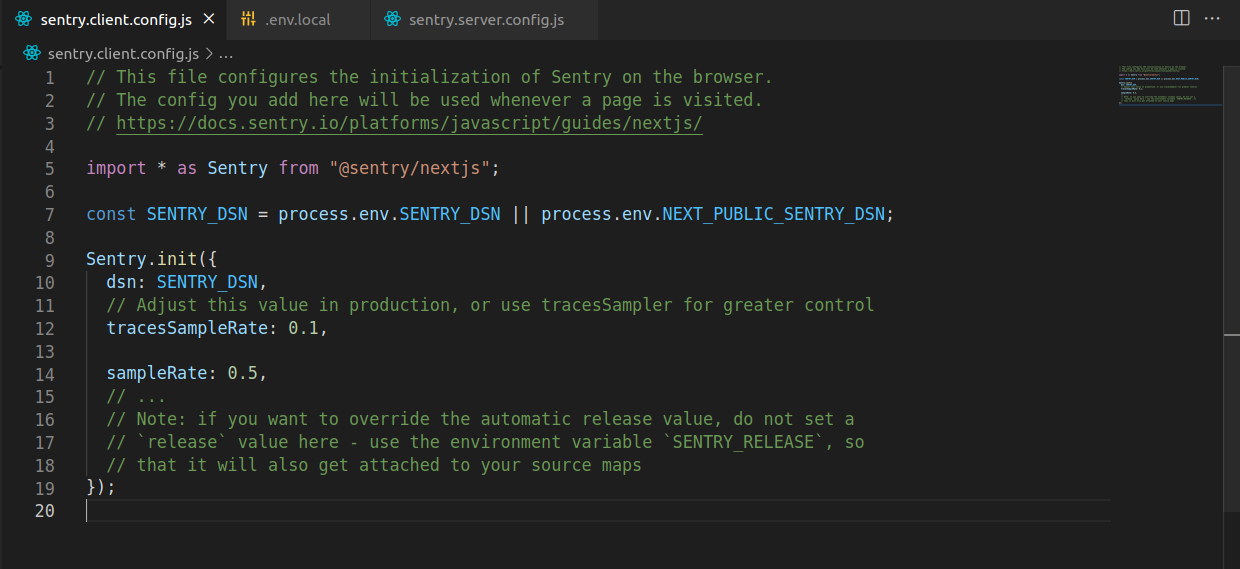Click the "@sentry/nextjs" import string
Image resolution: width=1240 pixels, height=569 pixels.
click(409, 168)
